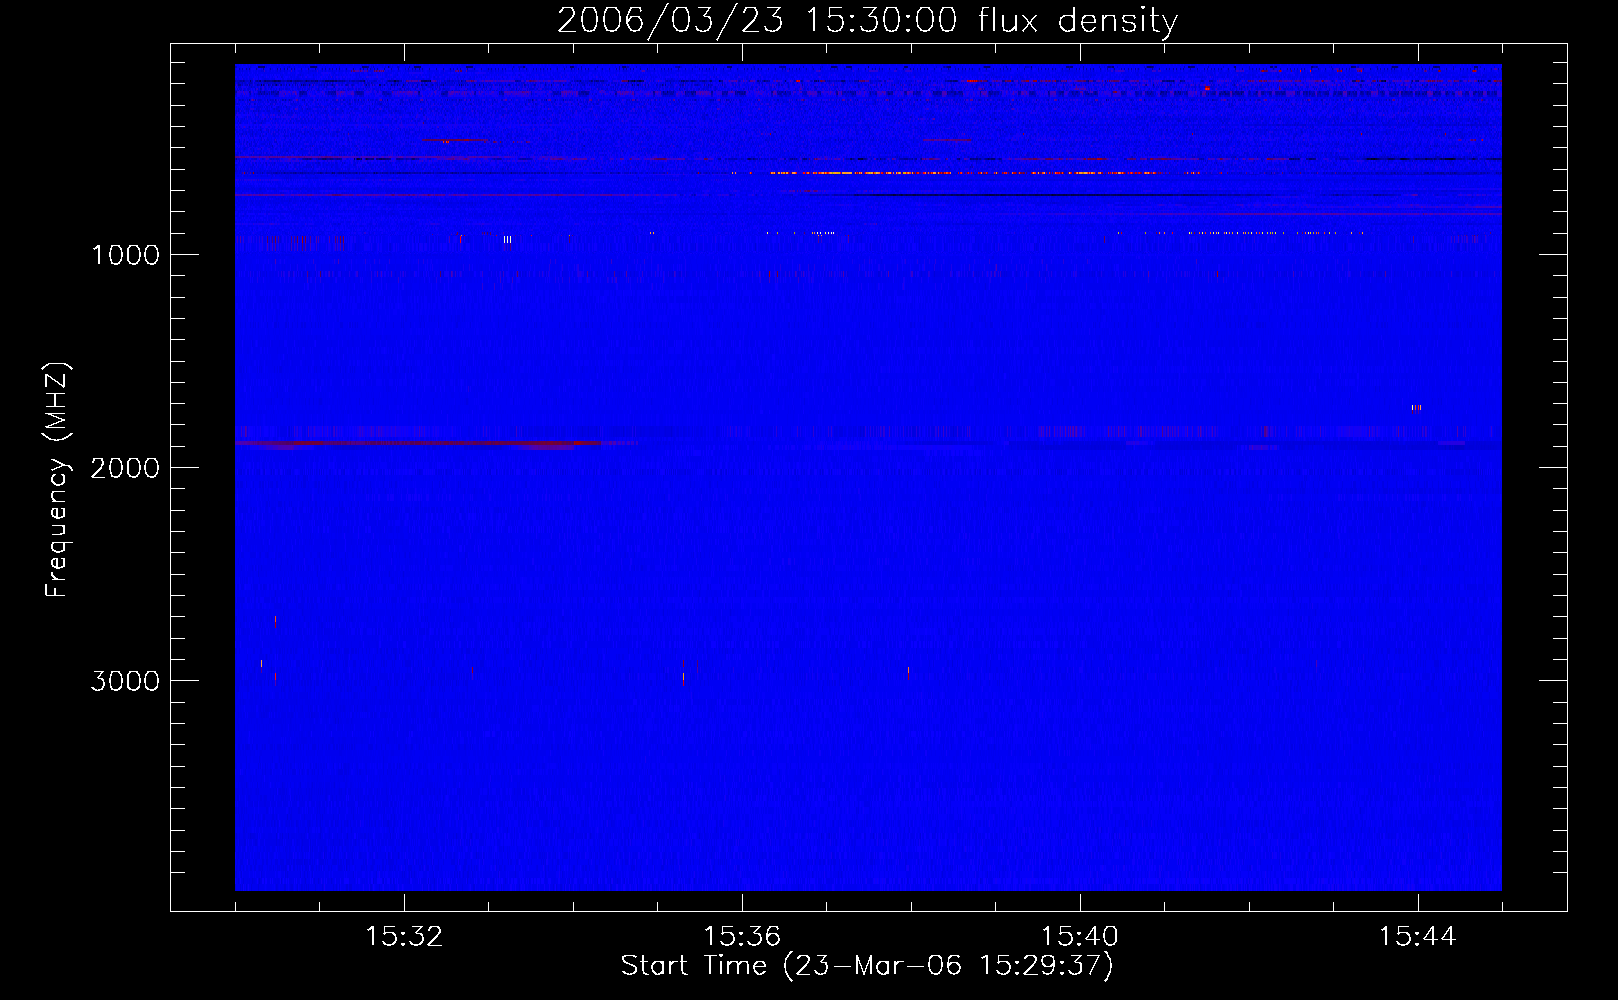
Task: Click the small bright spot near 15:44 around 1700 MHz
Action: tap(1416, 408)
